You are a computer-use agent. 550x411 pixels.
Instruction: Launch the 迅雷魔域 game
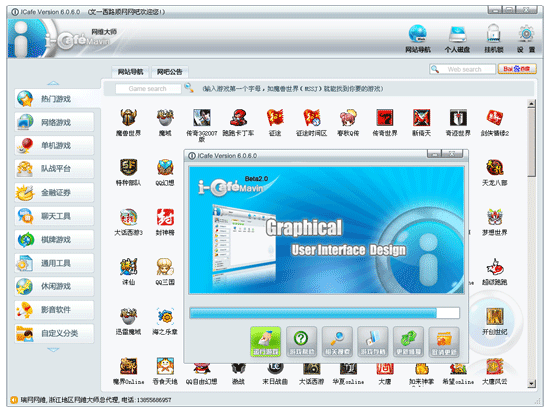click(x=128, y=316)
